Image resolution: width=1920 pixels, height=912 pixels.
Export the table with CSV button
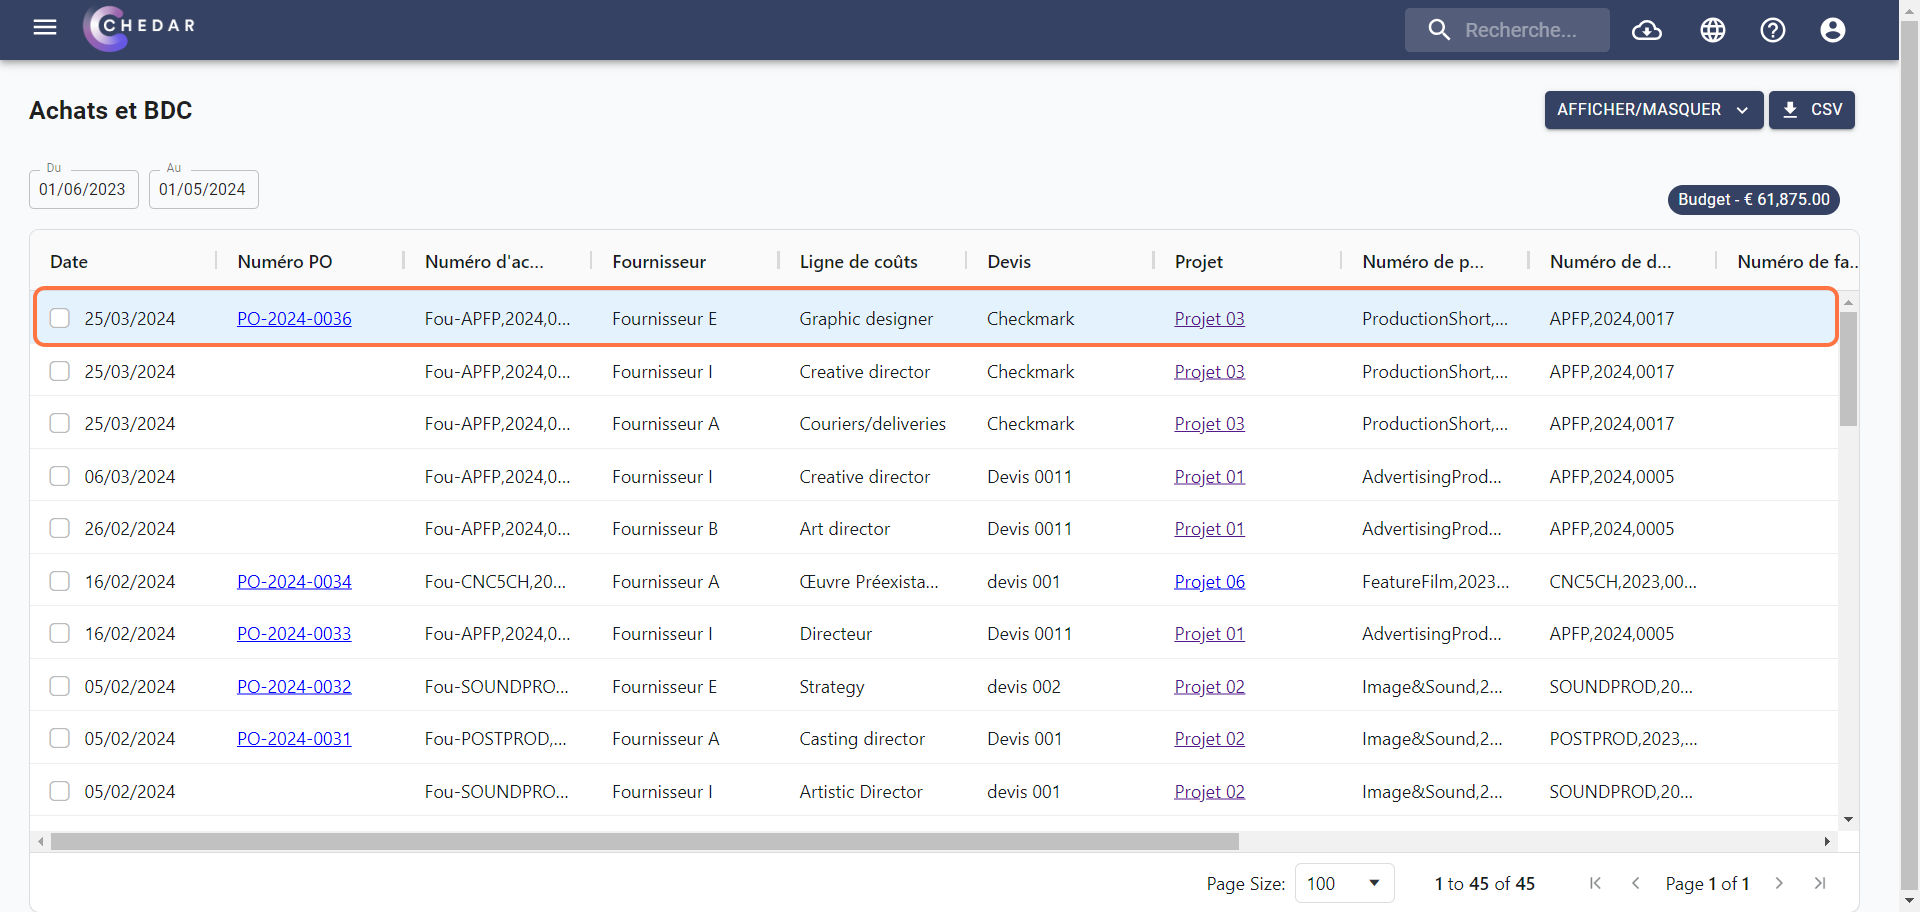point(1812,110)
